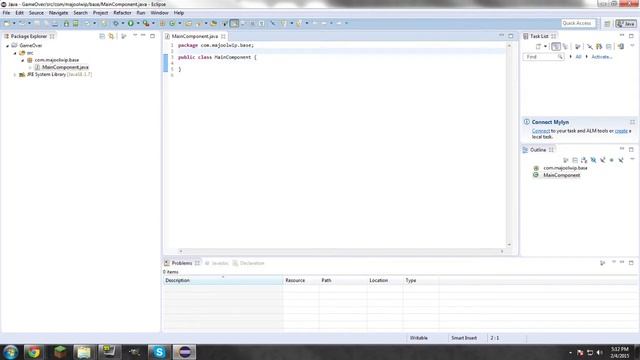Screen dimensions: 640x360
Task: Select com.majoolwip.base package in Package Explorer
Action: (x=56, y=60)
